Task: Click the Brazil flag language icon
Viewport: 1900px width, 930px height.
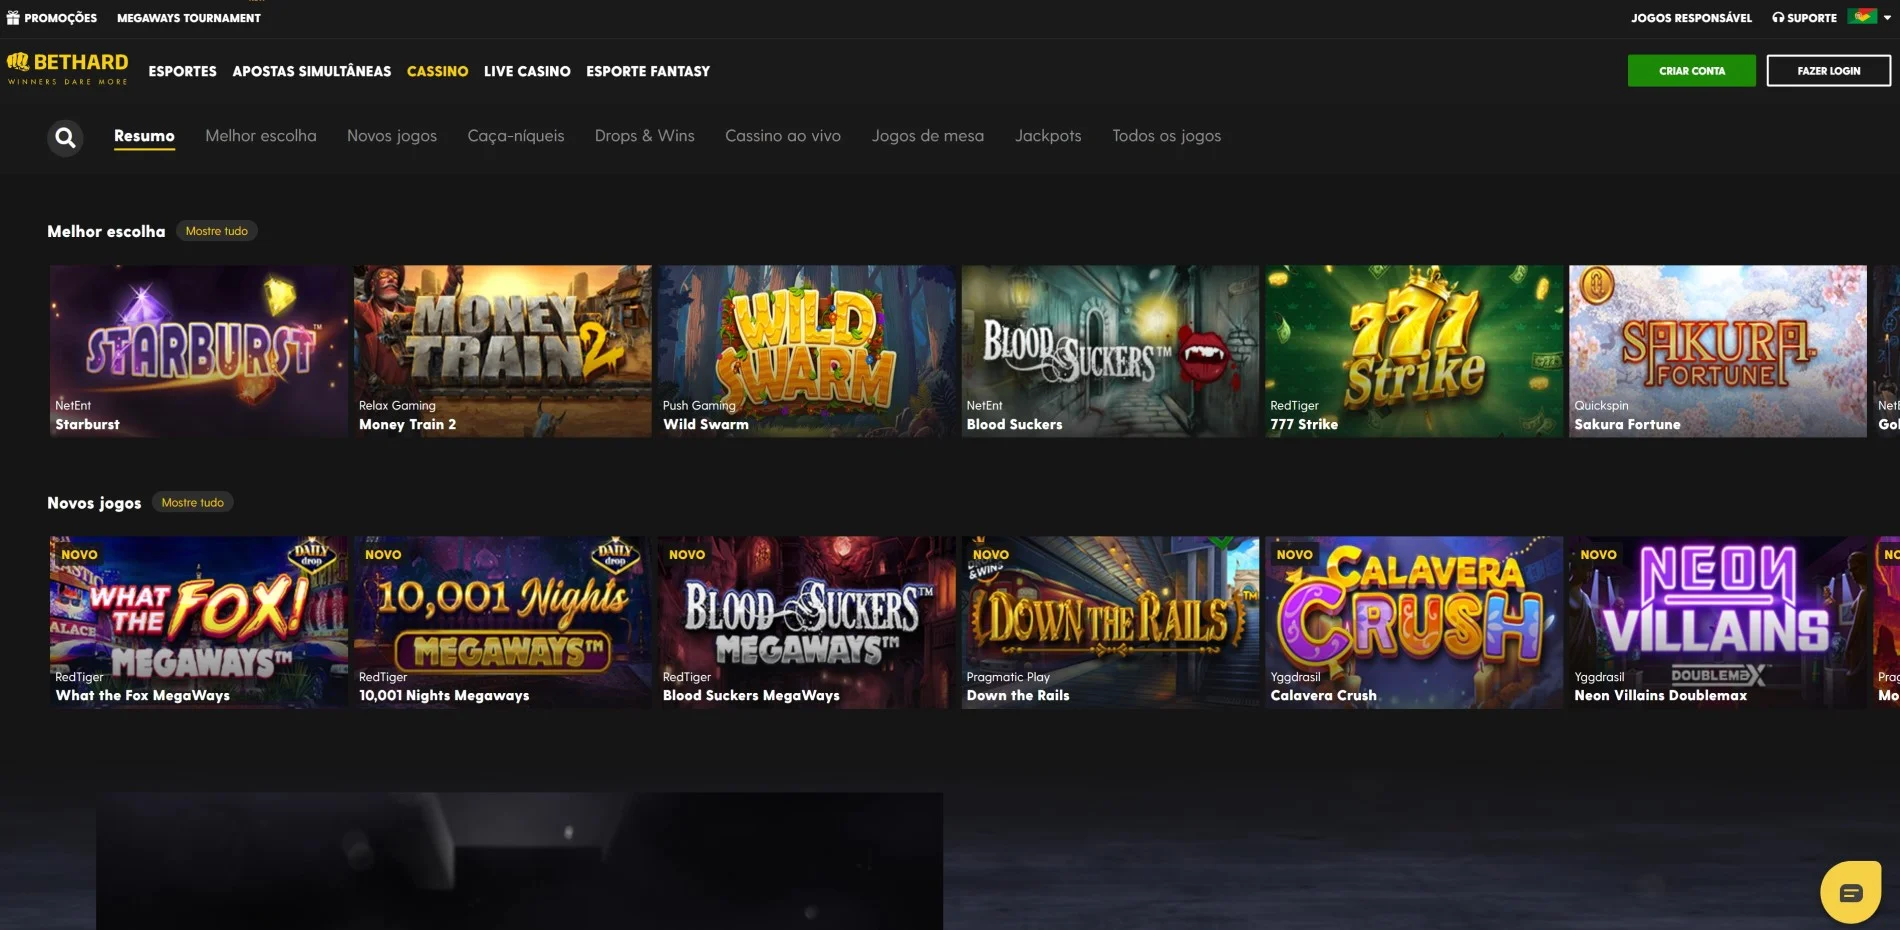Action: pos(1861,17)
